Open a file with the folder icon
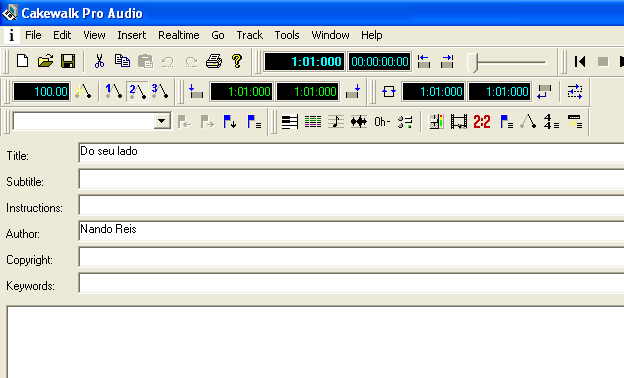624x378 pixels. [x=45, y=61]
